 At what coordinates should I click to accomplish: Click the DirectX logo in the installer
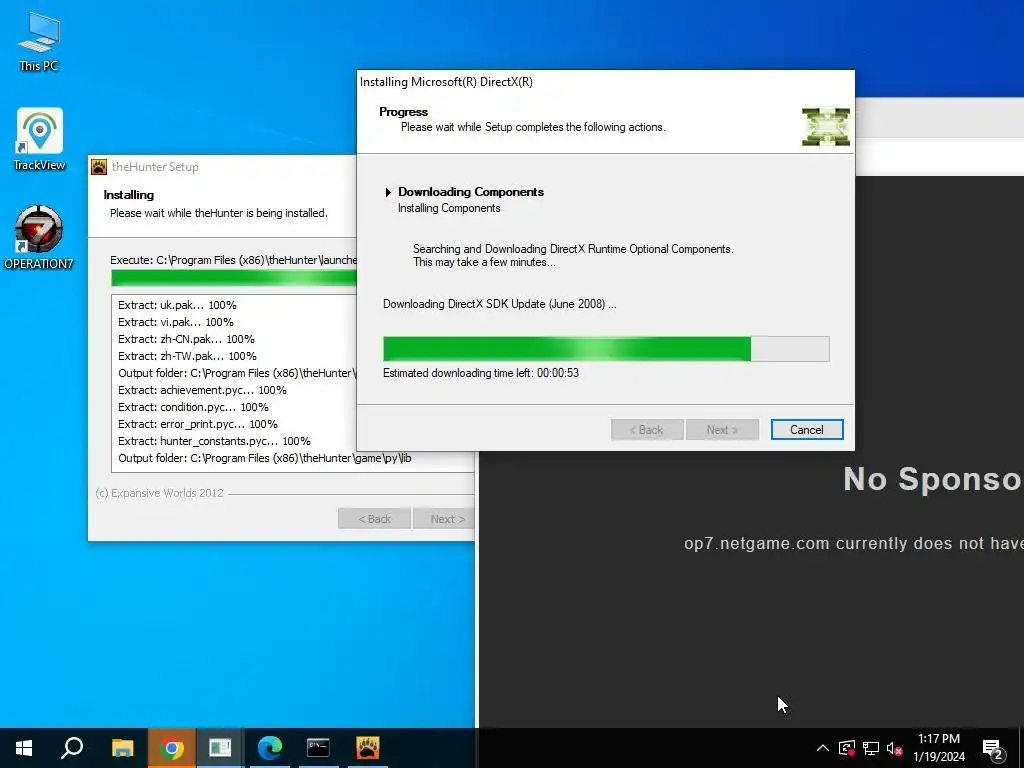(825, 127)
